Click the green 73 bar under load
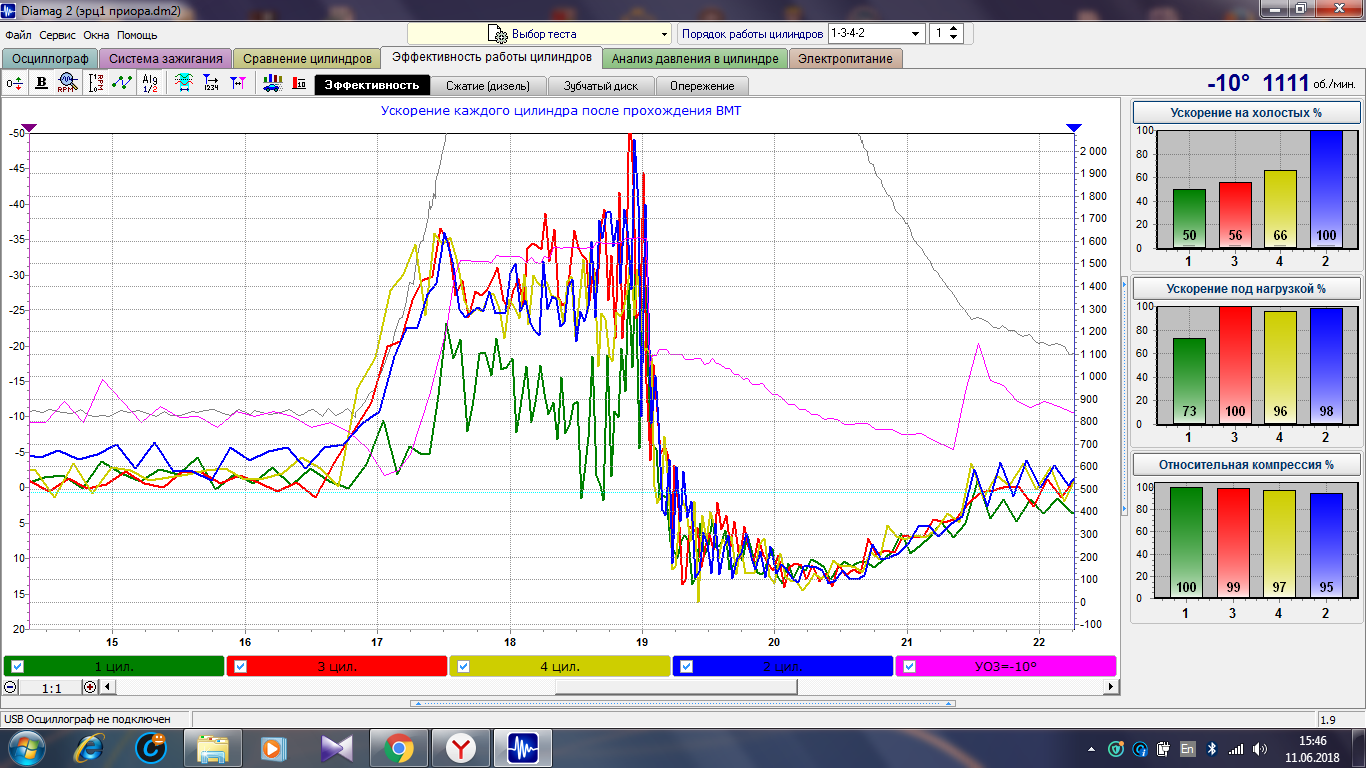Image resolution: width=1366 pixels, height=768 pixels. (x=1189, y=381)
